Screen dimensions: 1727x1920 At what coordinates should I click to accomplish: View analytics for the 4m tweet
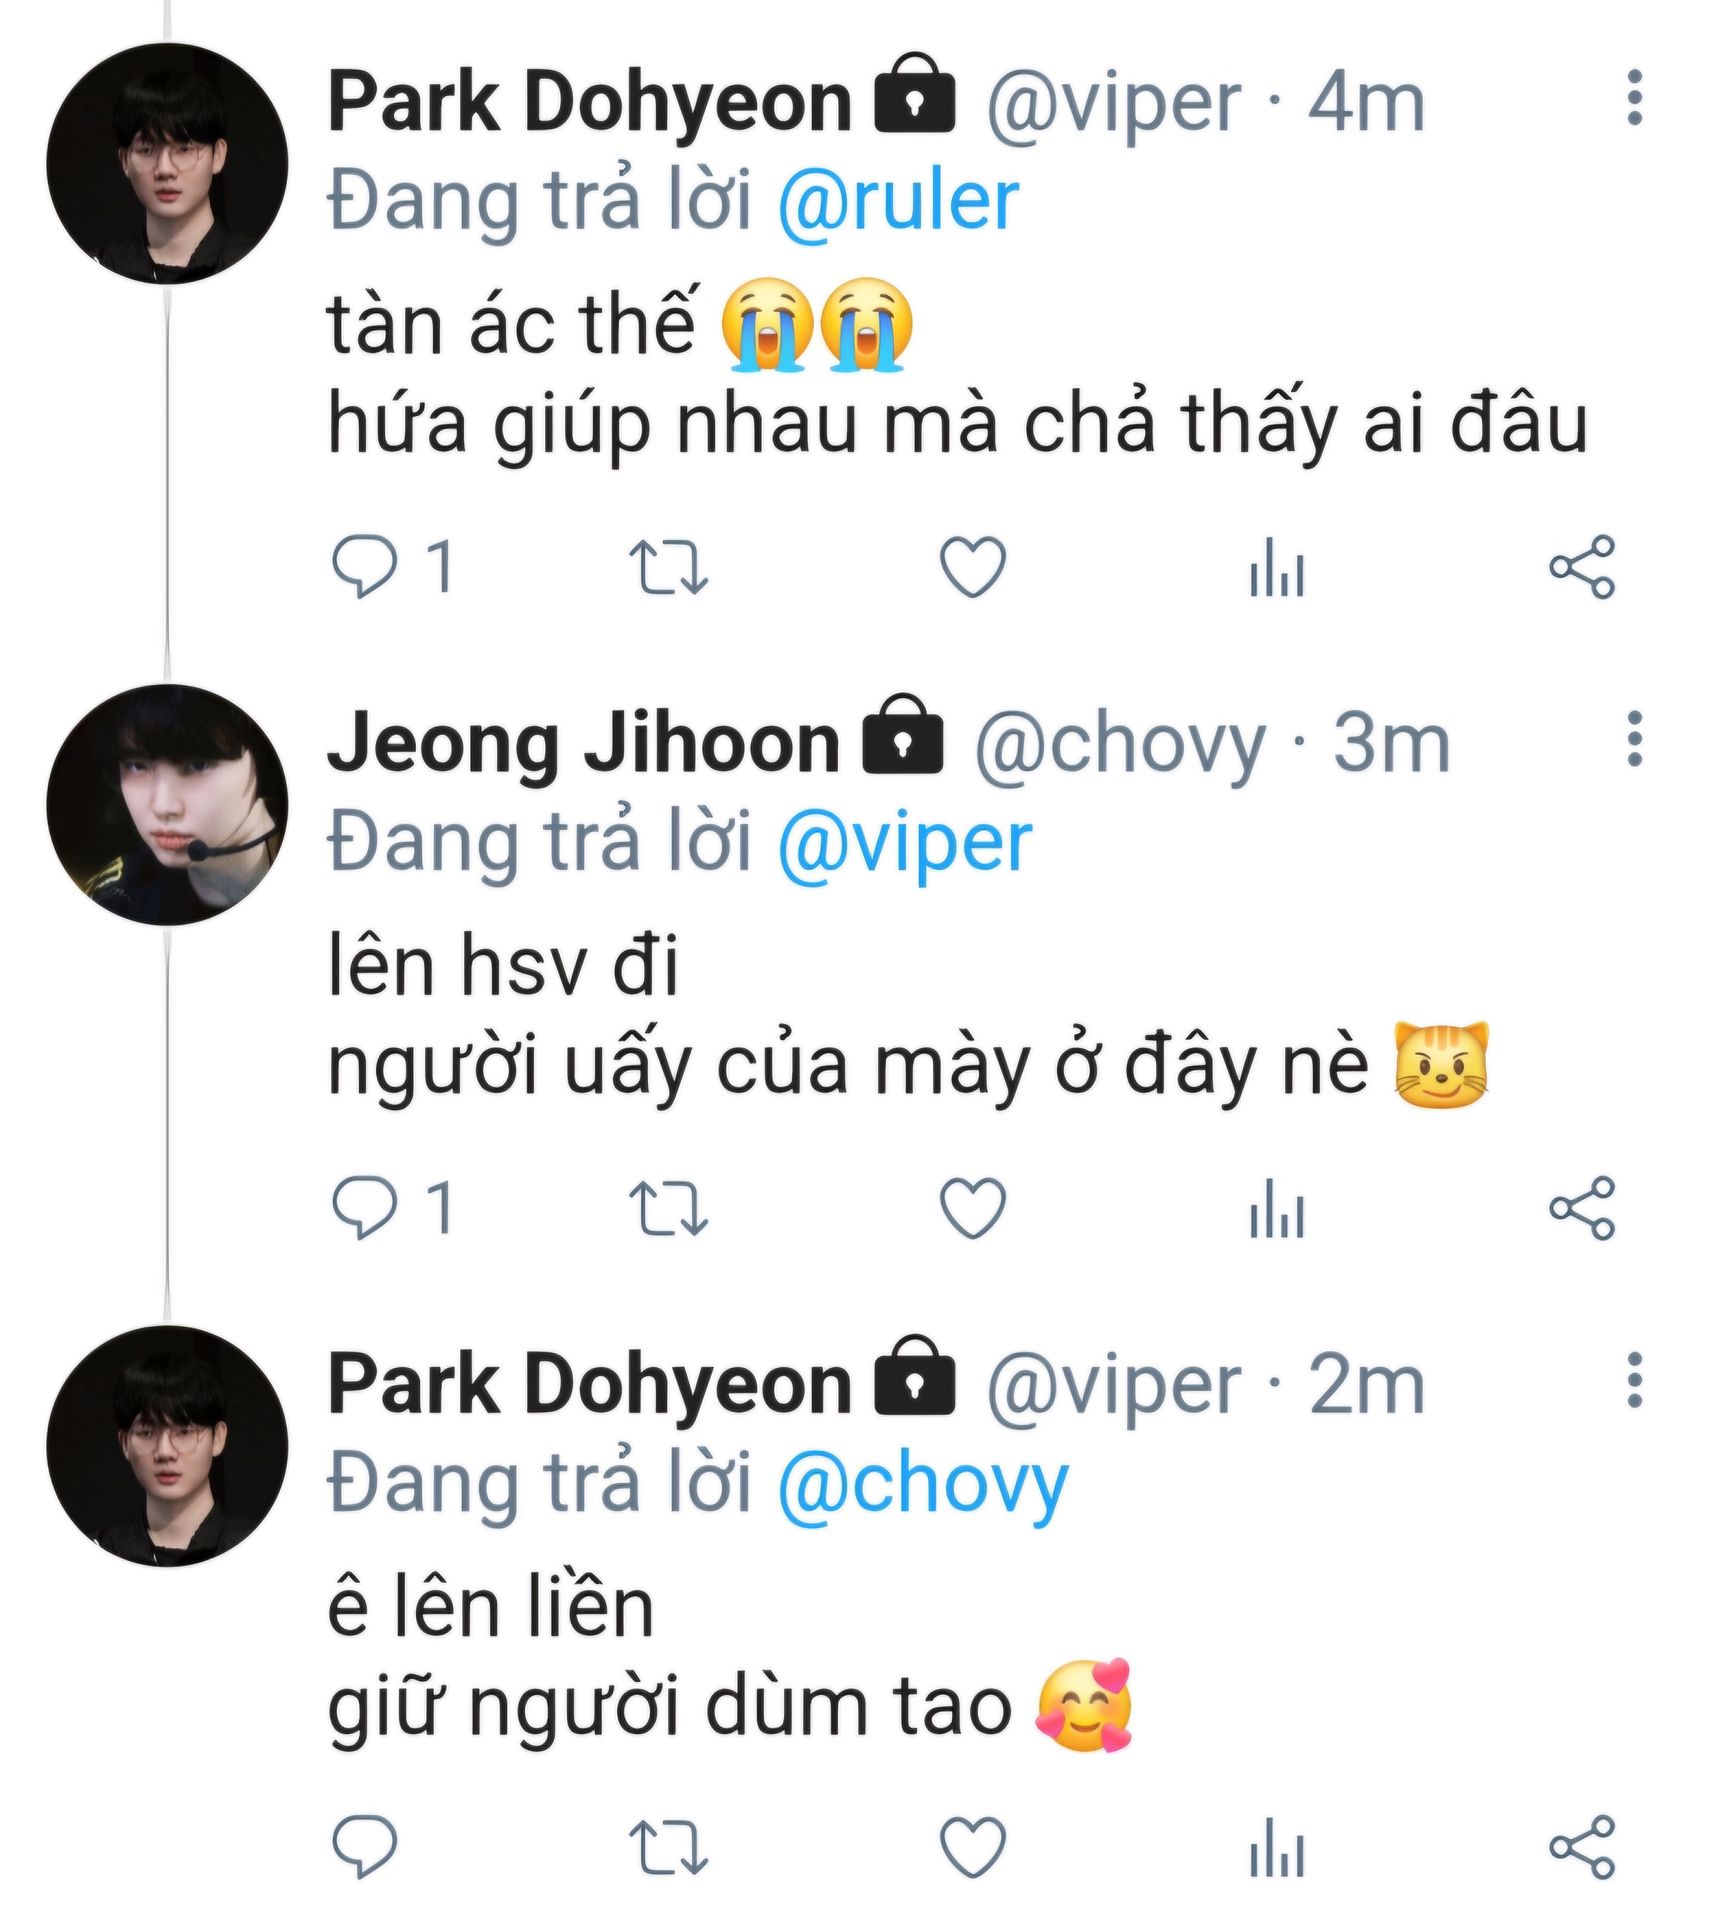coord(1277,567)
